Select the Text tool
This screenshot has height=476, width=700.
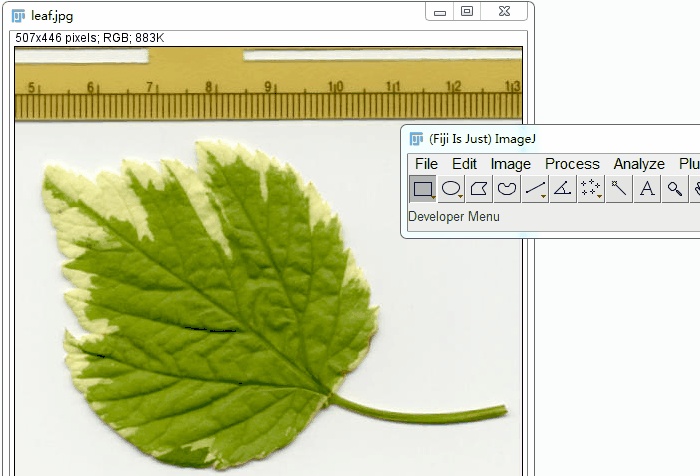(647, 189)
